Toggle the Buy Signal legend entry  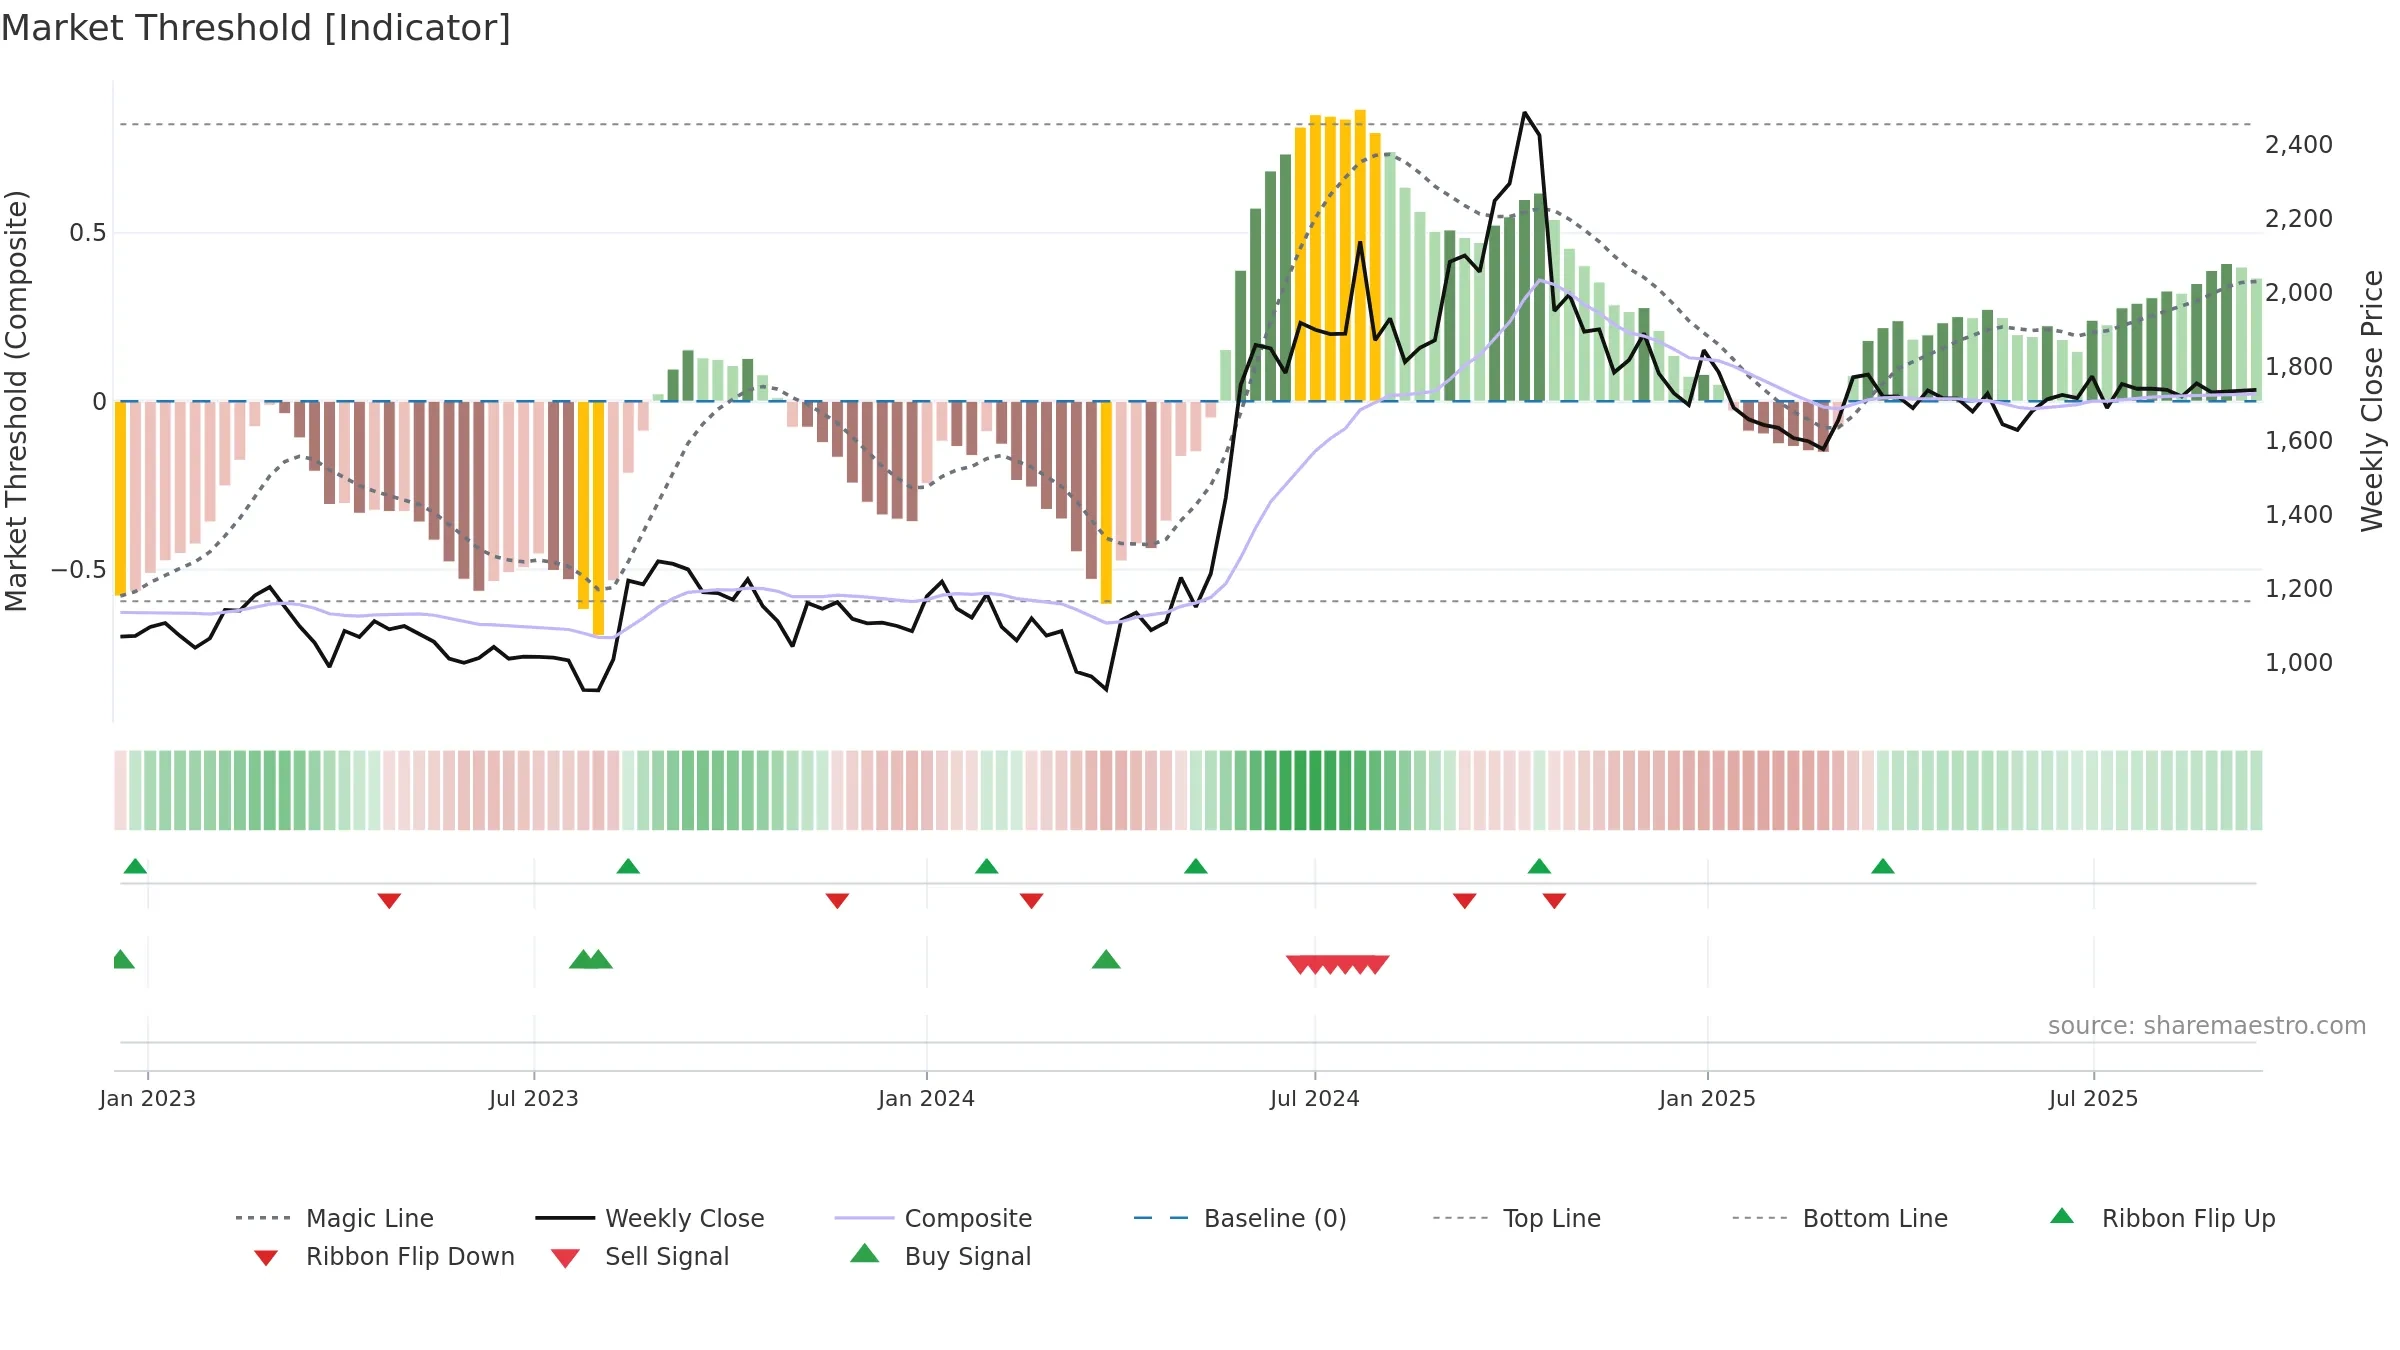point(940,1256)
